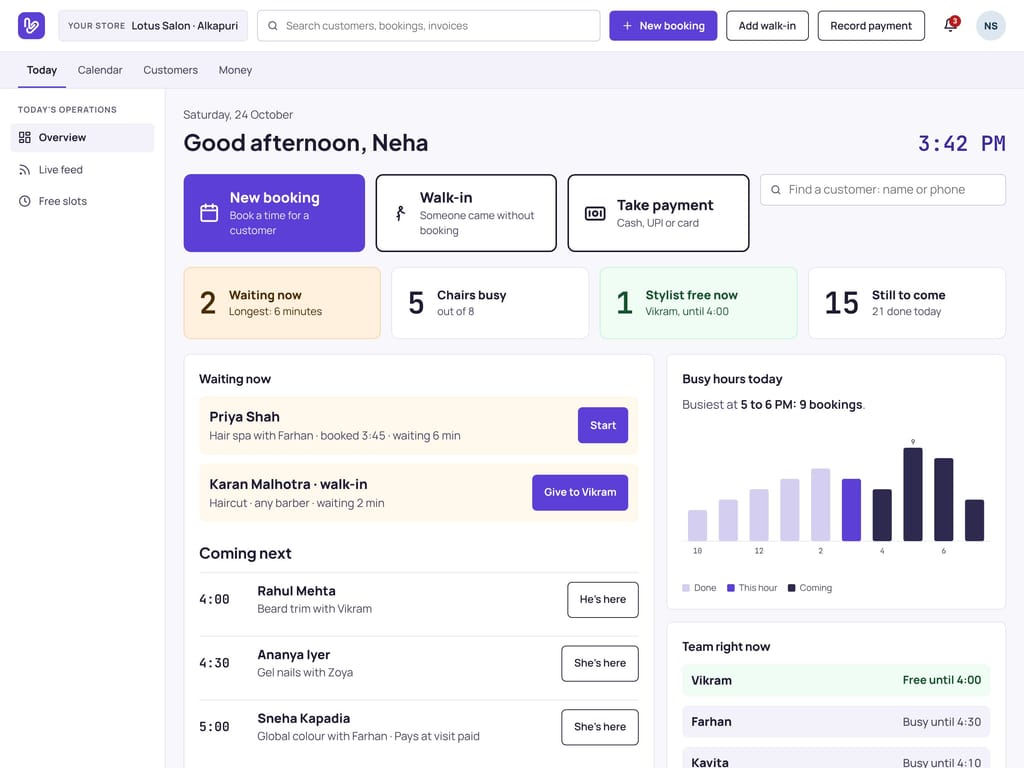The image size is (1024, 768).
Task: Give Karan Malhotra to Vikram
Action: pyautogui.click(x=580, y=492)
